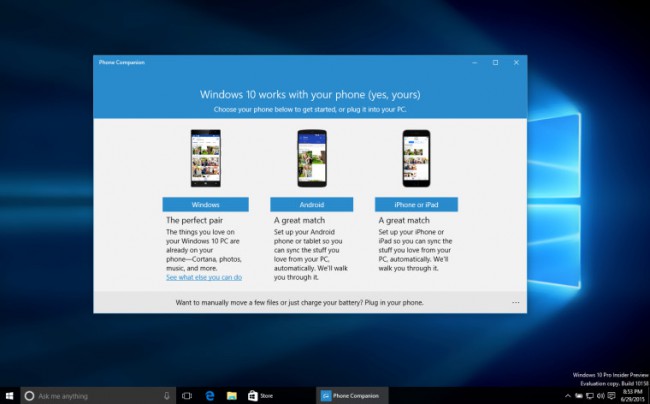
Task: Click 'A great match' under Android
Action: point(299,220)
